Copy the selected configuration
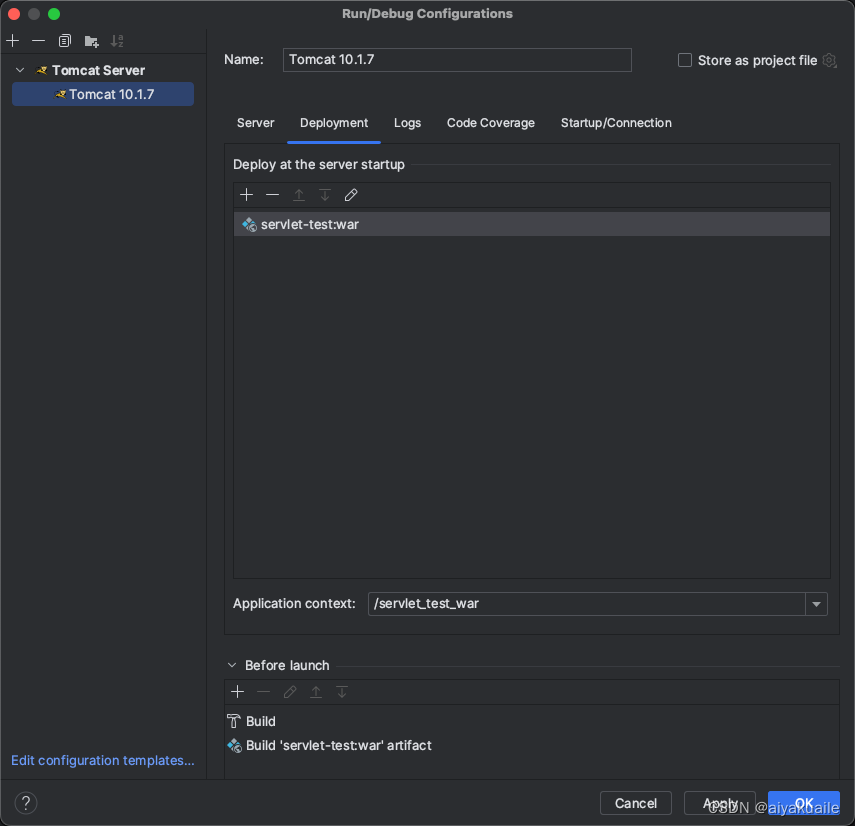 click(64, 41)
